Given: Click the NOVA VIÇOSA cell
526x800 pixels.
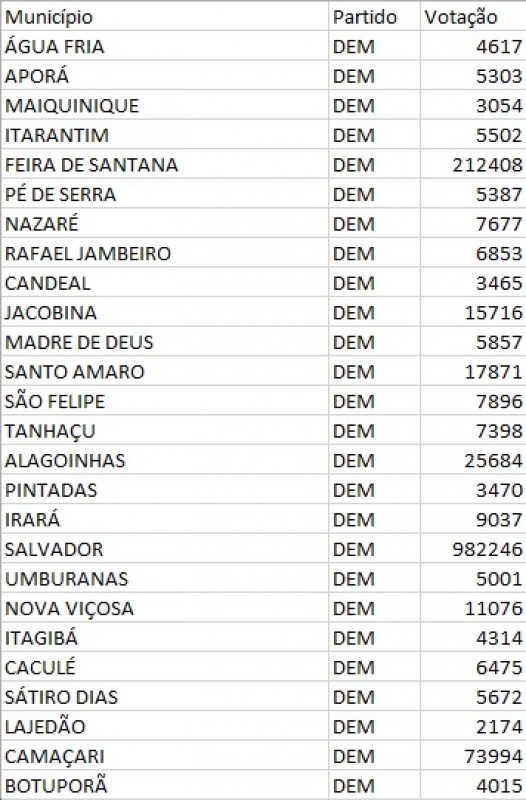Looking at the screenshot, I should click(165, 608).
